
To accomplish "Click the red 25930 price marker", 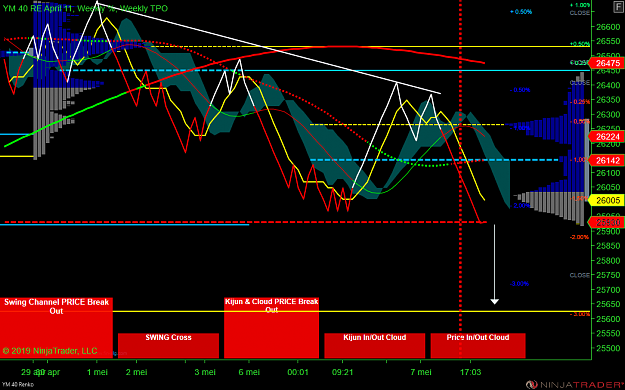I will (607, 222).
